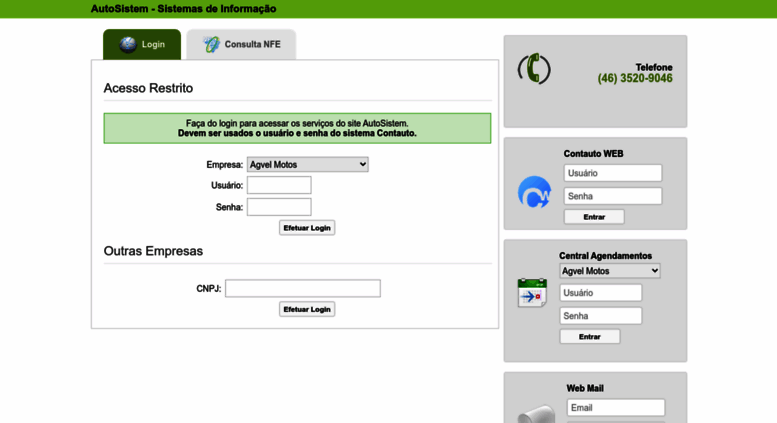The height and width of the screenshot is (423, 777).
Task: Focus the Central Agendamentos Senha field
Action: 601,316
